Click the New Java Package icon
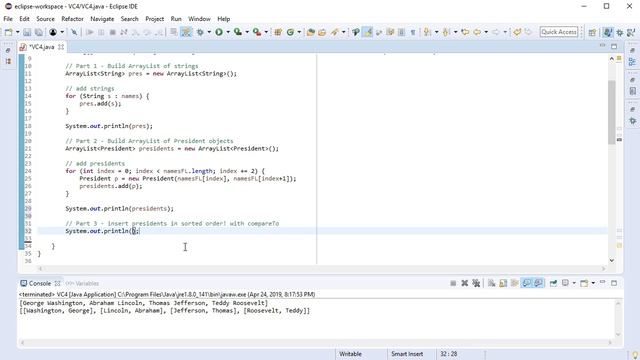 click(x=278, y=32)
